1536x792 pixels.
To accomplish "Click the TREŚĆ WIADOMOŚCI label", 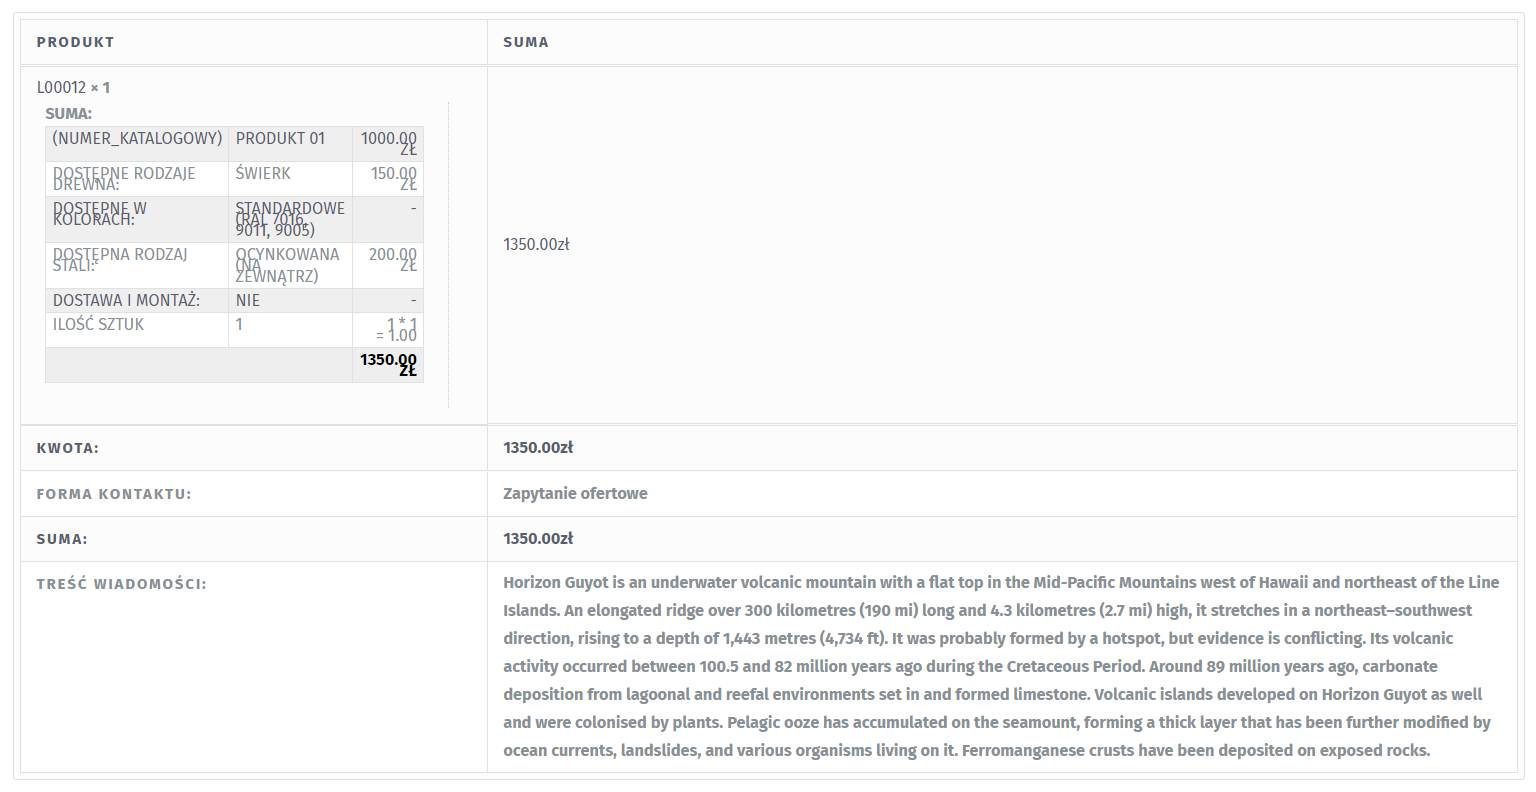I will coord(122,584).
